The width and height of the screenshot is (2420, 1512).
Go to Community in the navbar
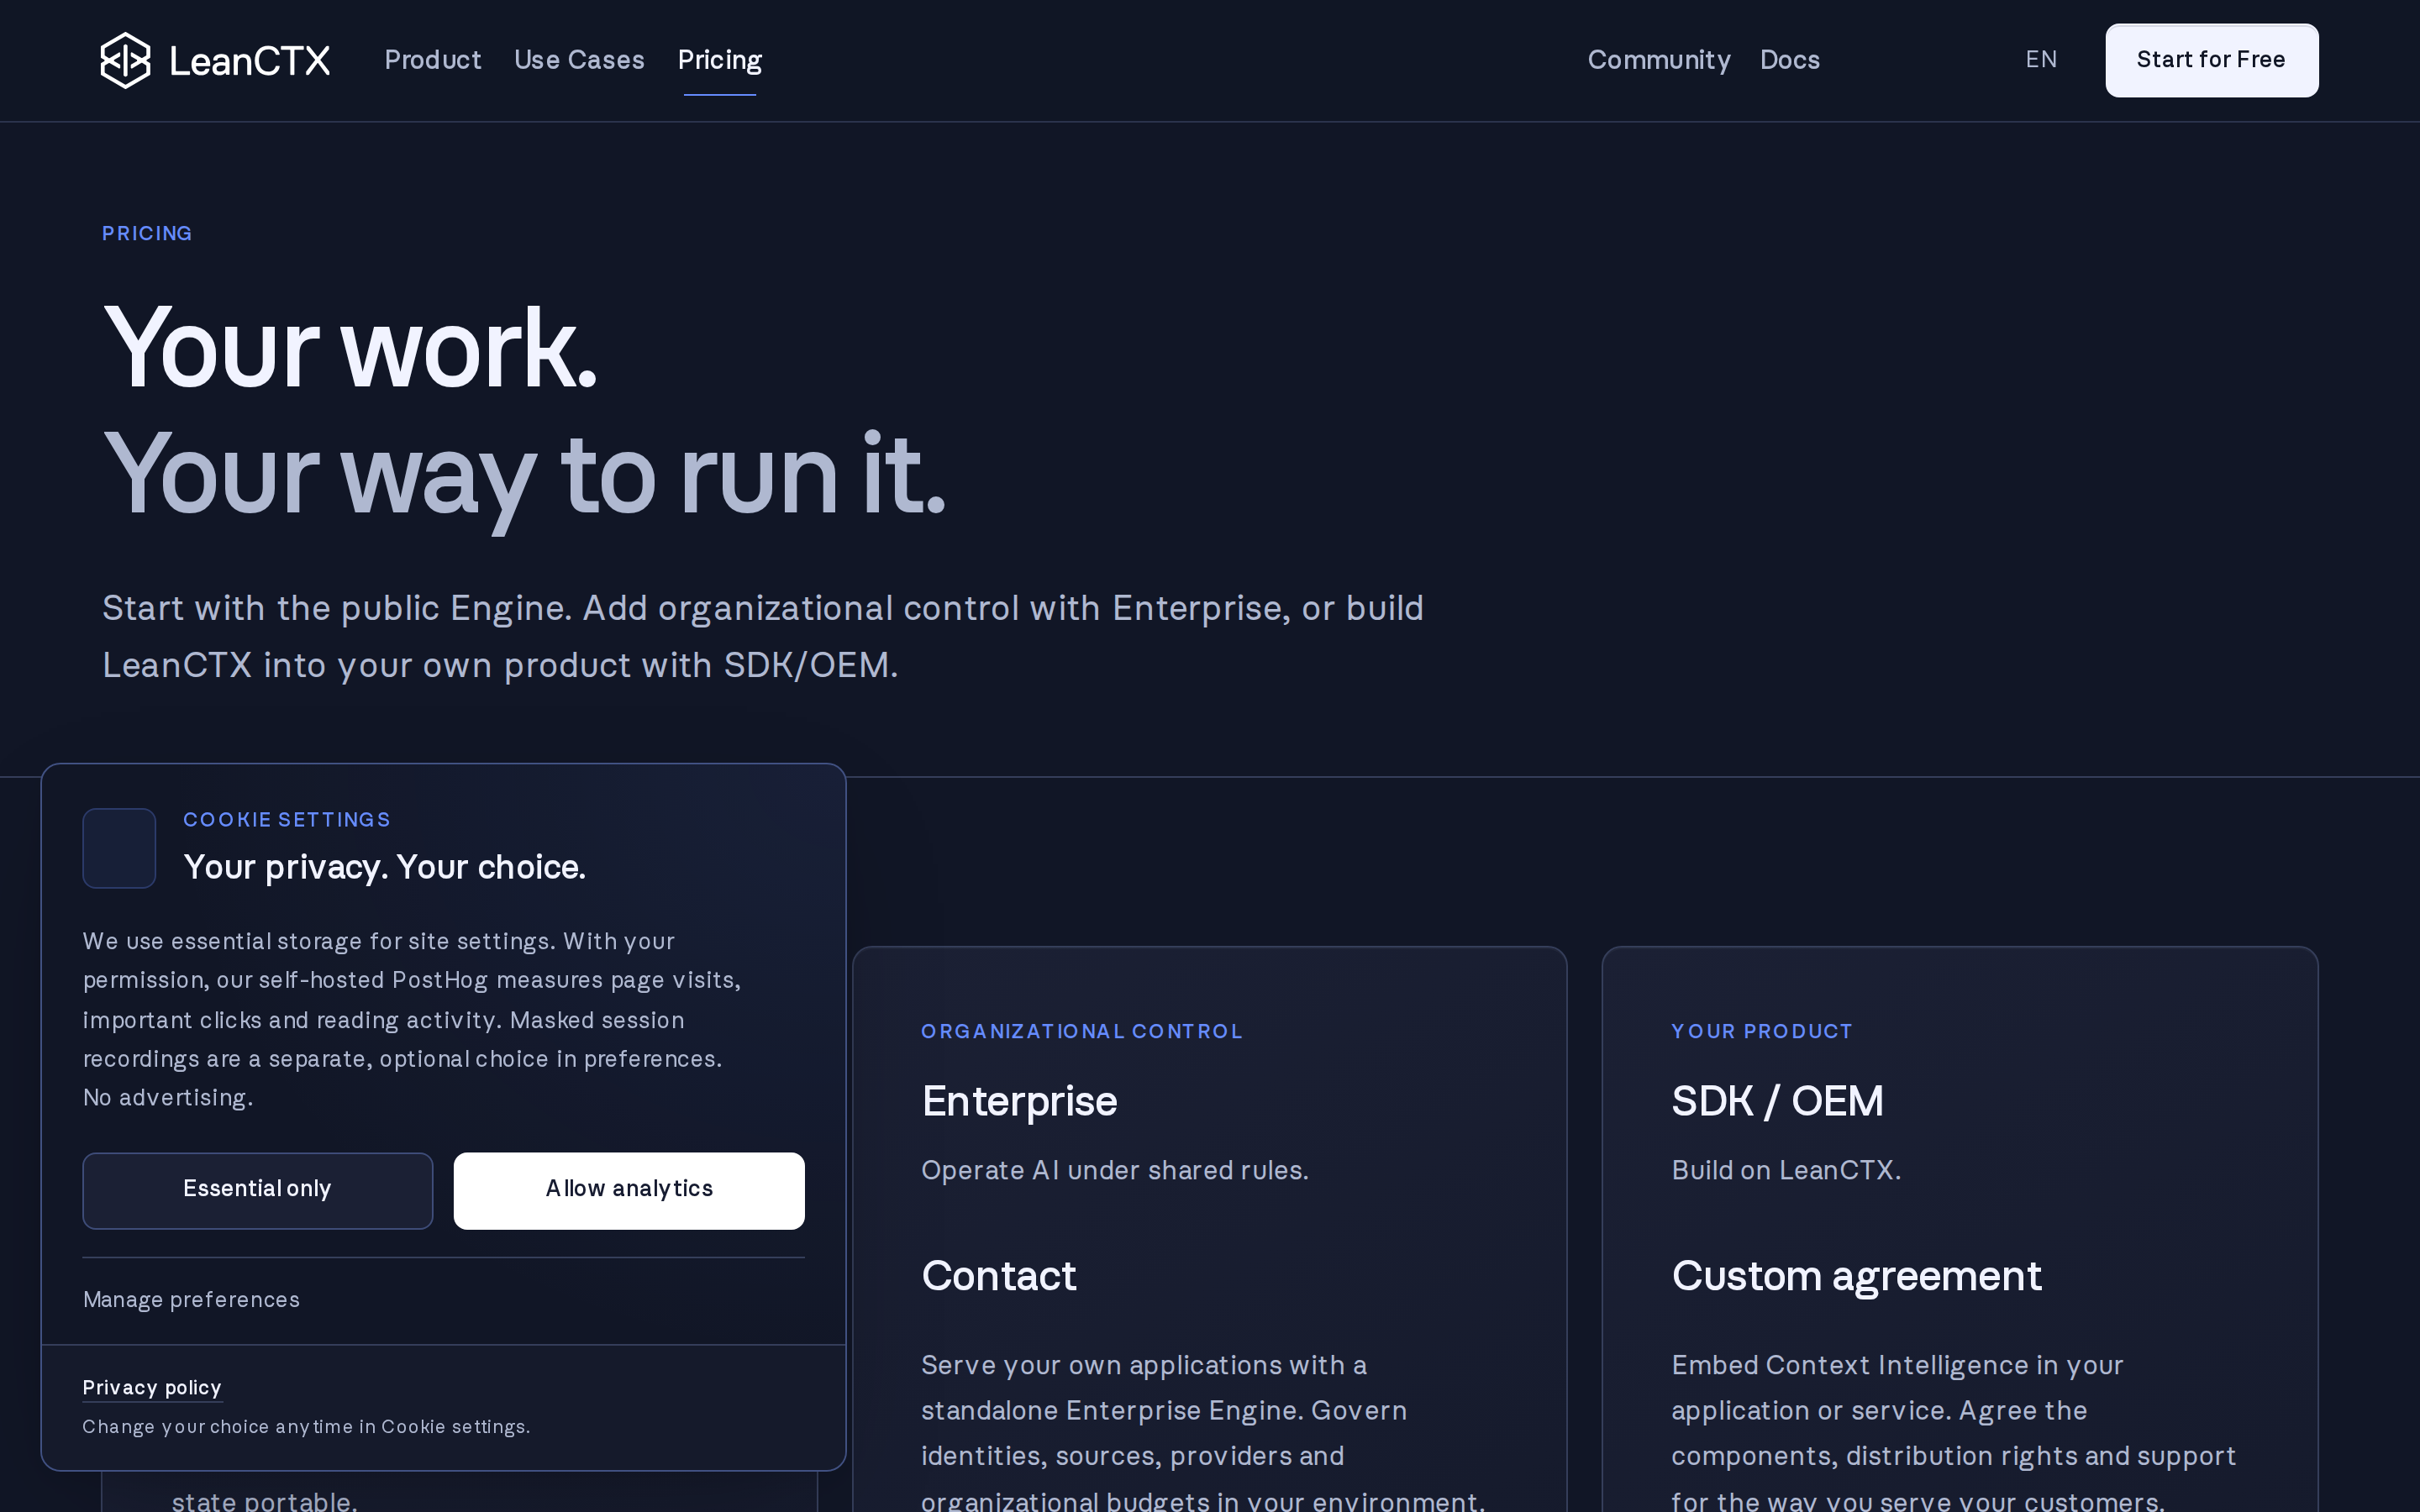[x=1659, y=60]
